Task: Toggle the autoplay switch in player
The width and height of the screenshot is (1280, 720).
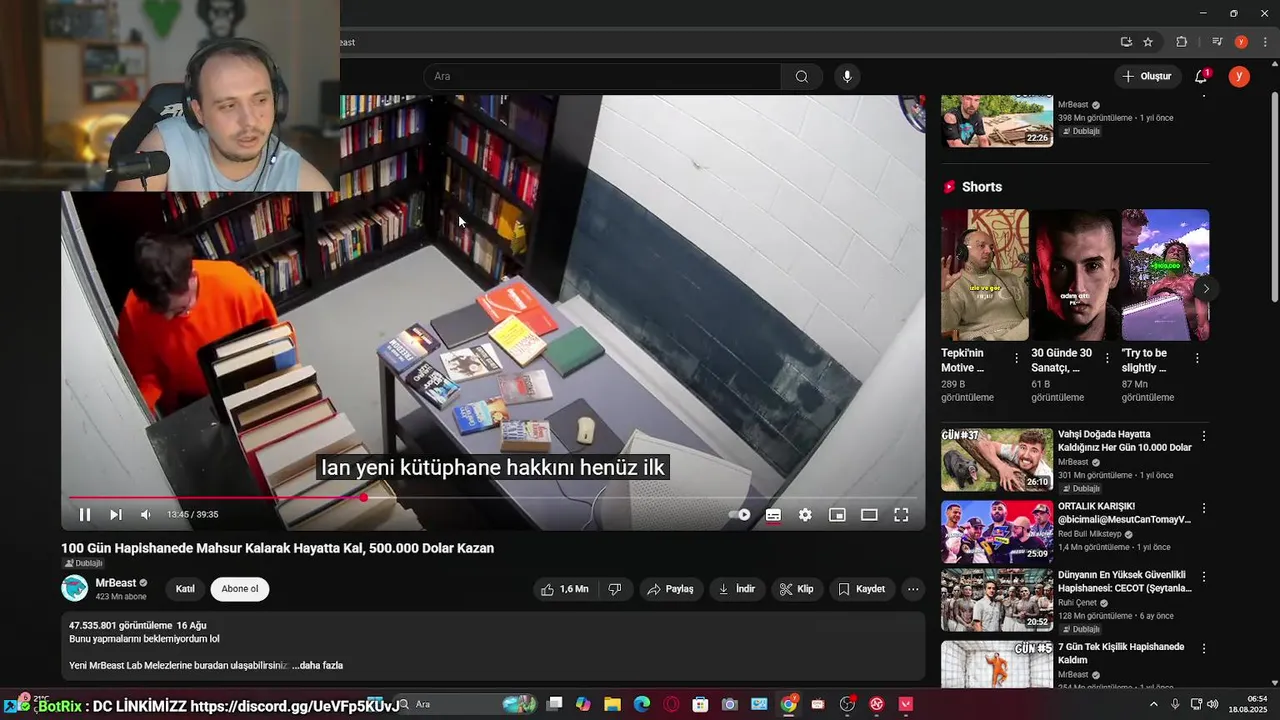Action: pyautogui.click(x=740, y=514)
